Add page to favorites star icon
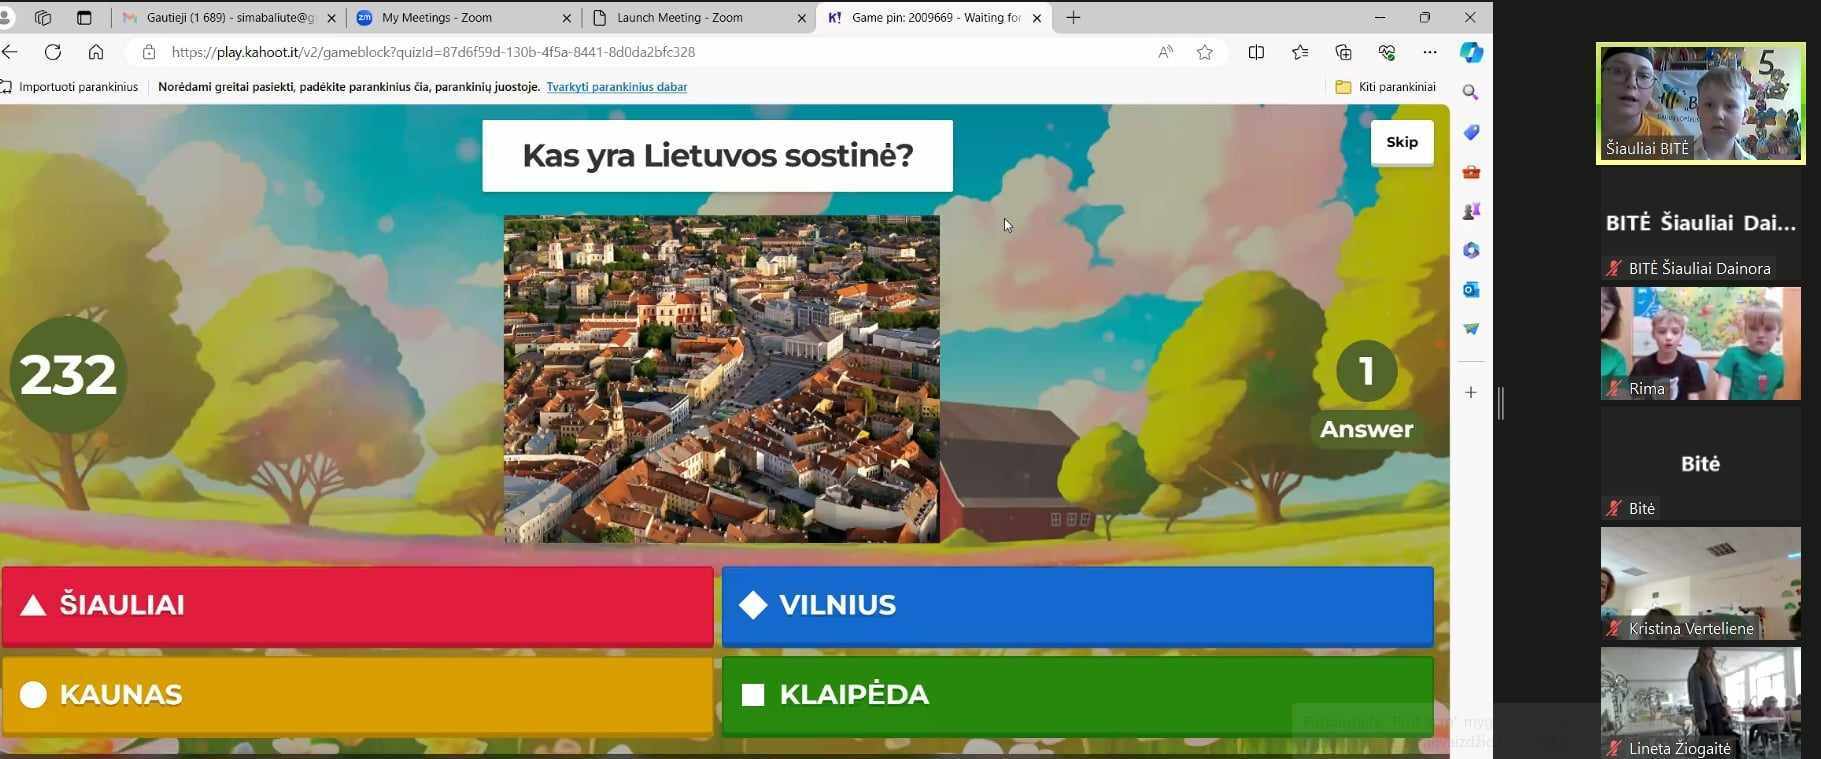Viewport: 1821px width, 759px height. 1205,52
